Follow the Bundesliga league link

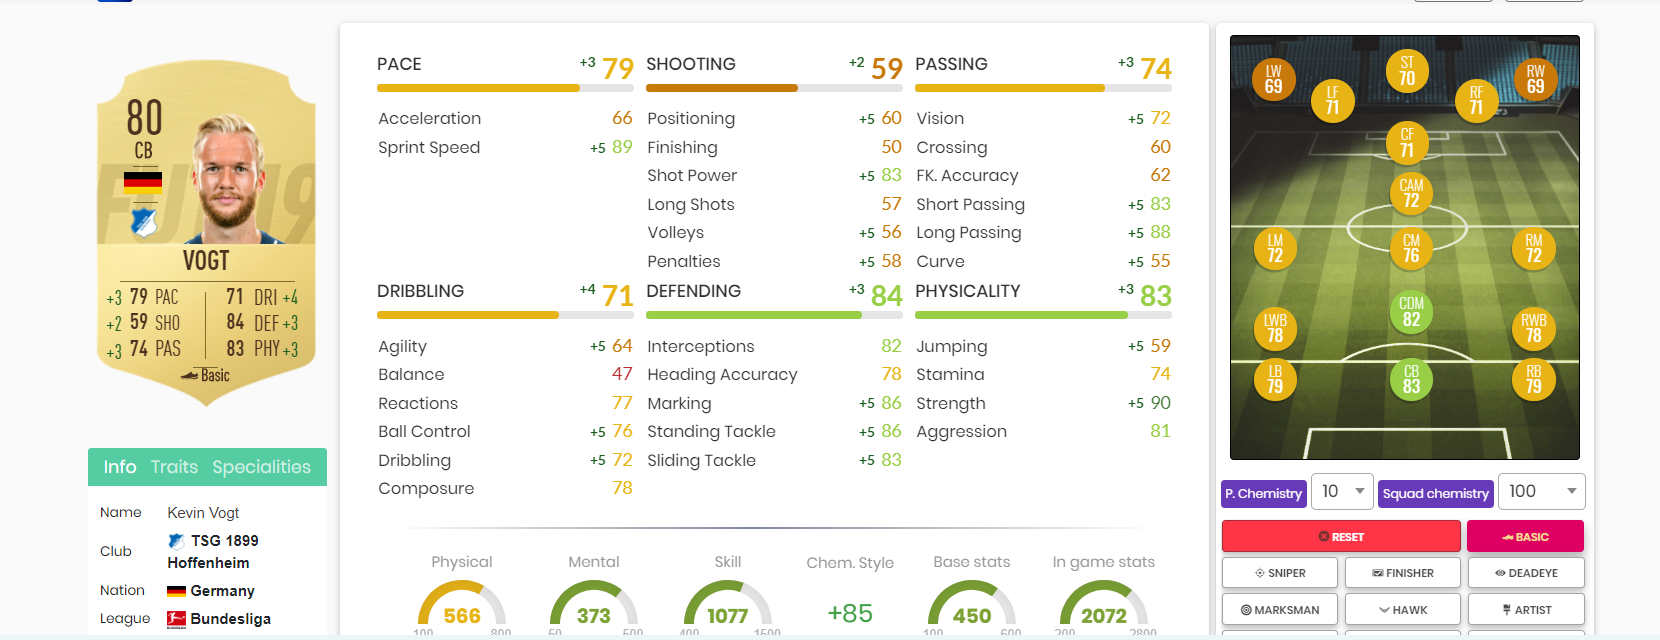(230, 619)
